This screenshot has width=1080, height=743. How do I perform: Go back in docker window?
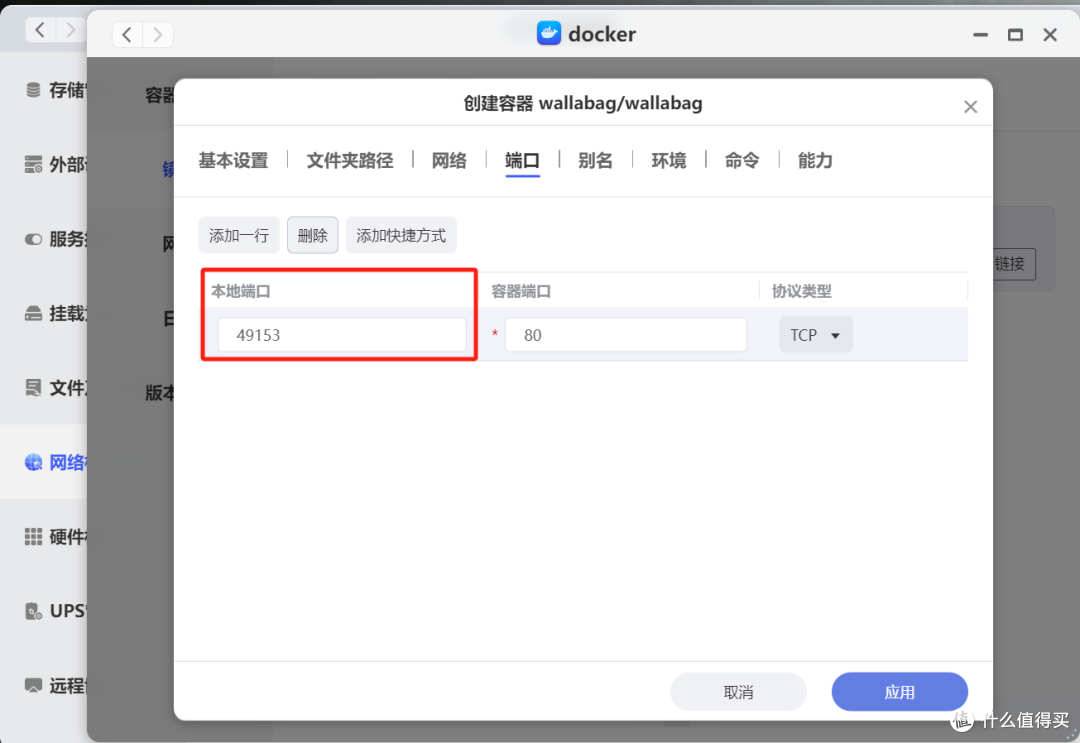127,34
